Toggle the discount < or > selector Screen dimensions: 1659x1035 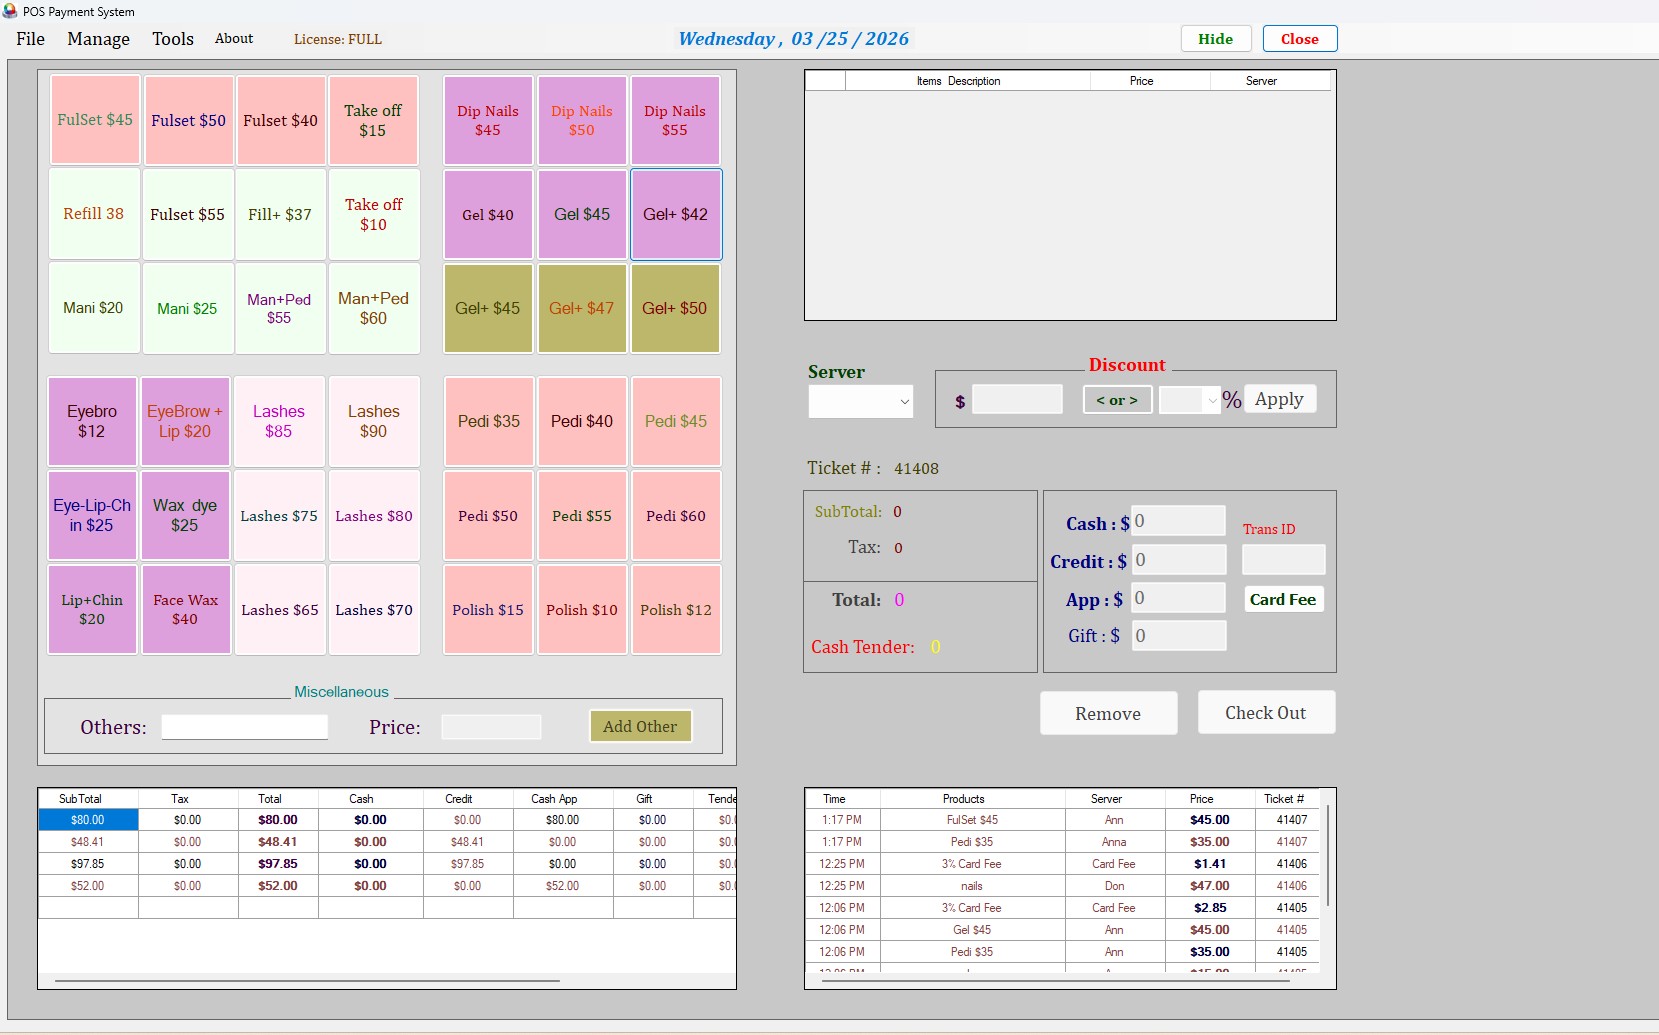pyautogui.click(x=1116, y=399)
